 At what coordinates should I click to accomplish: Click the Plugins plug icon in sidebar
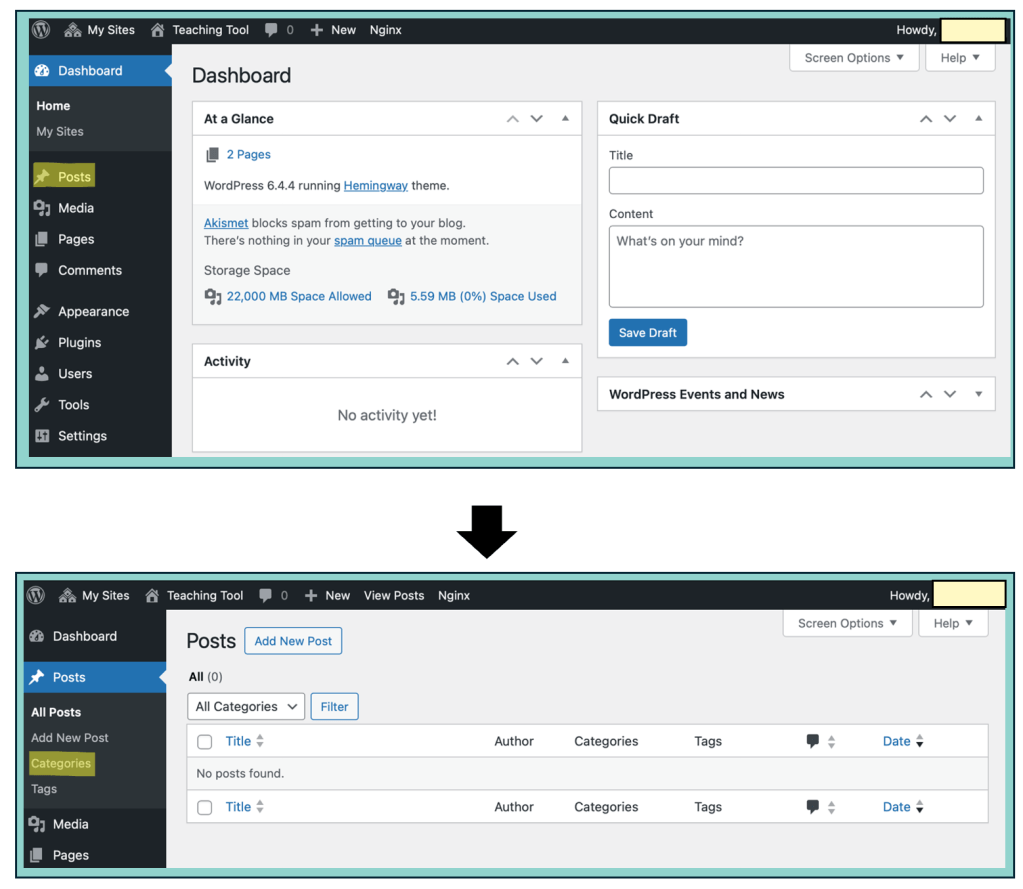[41, 342]
